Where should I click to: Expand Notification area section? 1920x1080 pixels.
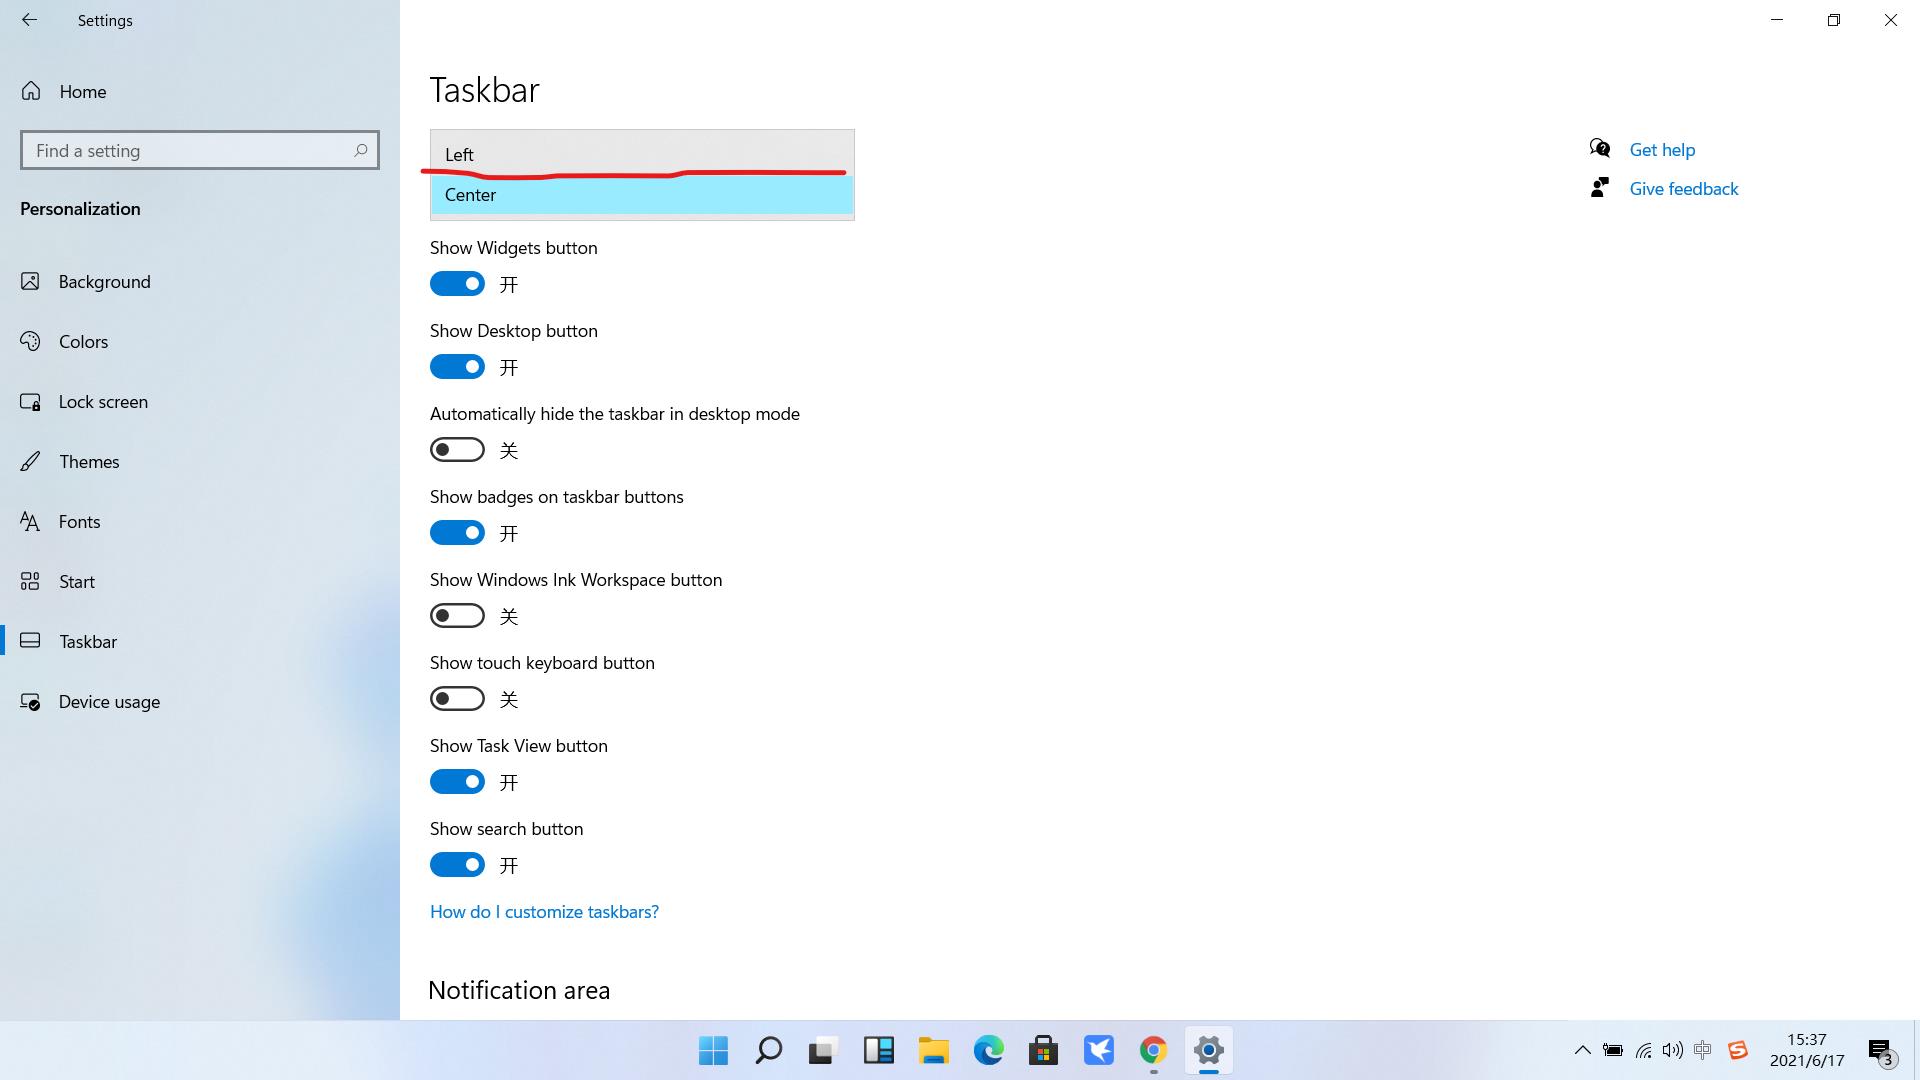coord(520,990)
